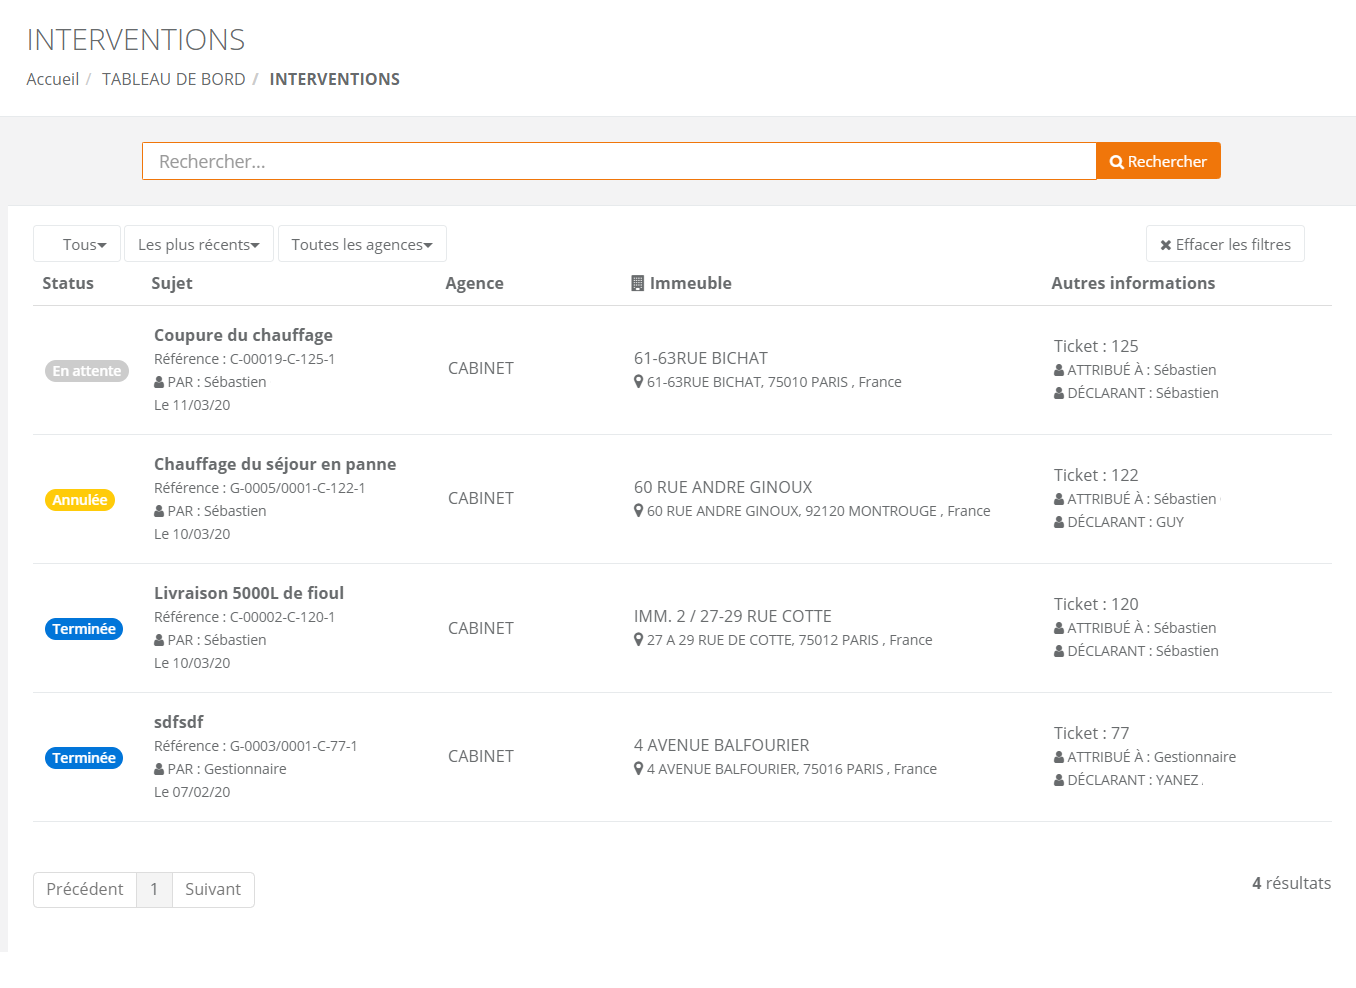Click Terminée badge for sdfsdf row
Screen dimensions: 1356x988
(x=84, y=758)
